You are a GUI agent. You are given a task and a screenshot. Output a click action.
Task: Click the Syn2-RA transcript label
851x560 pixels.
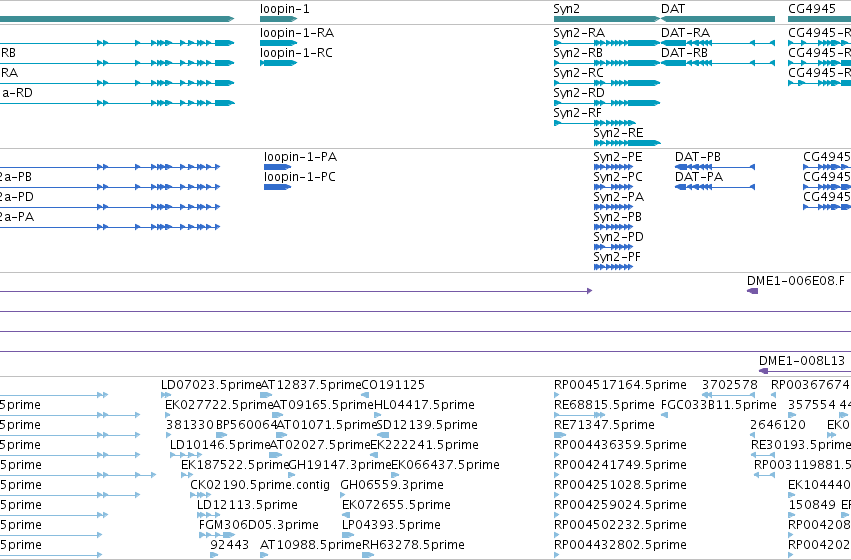(579, 33)
